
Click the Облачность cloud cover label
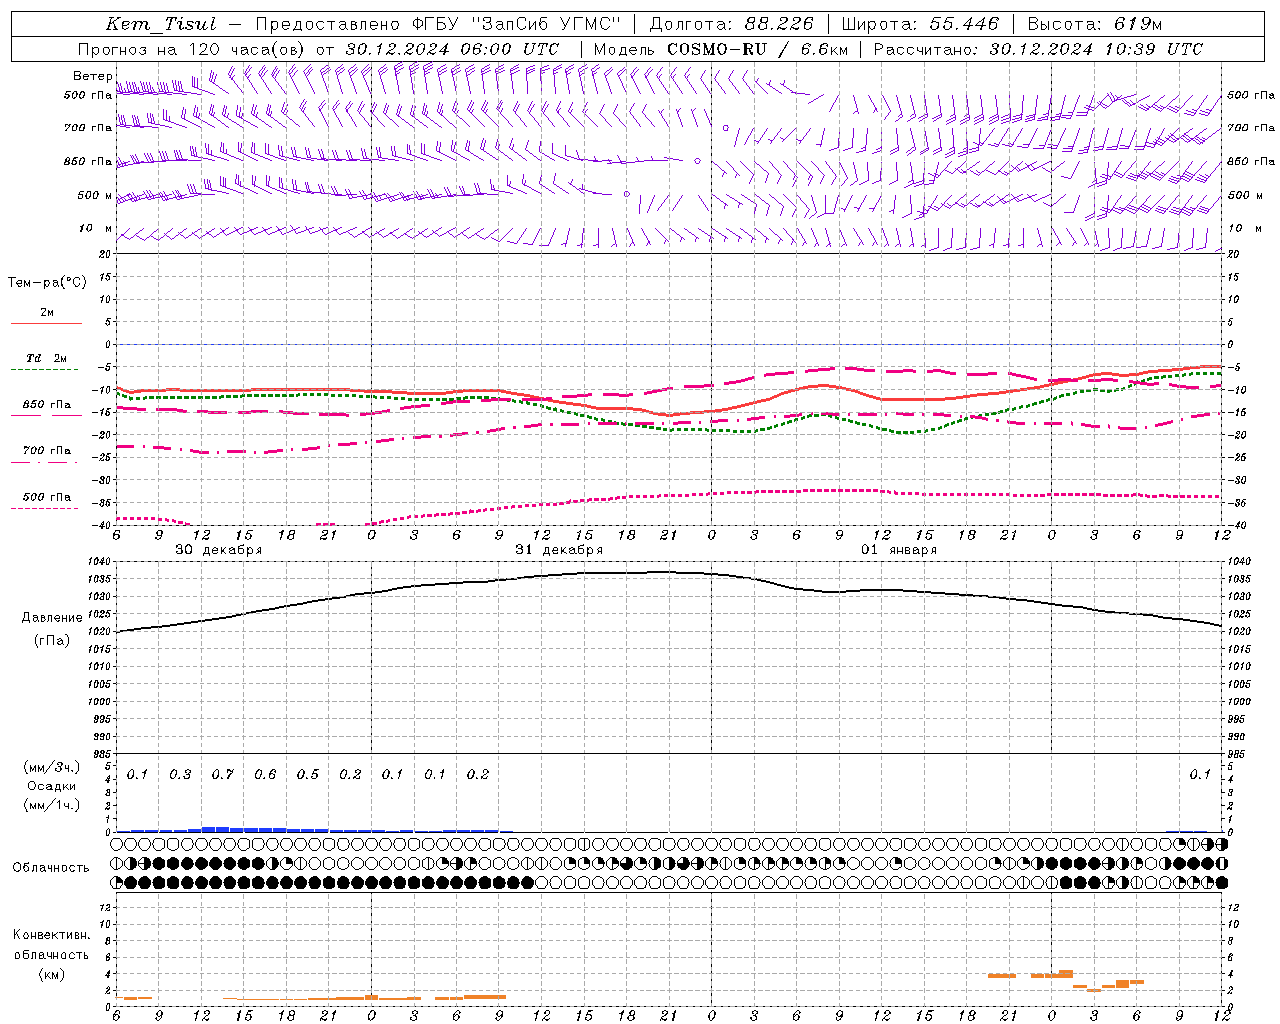click(x=51, y=867)
